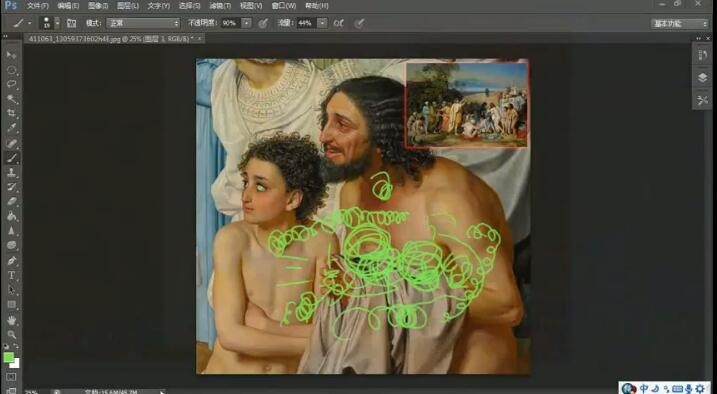The image size is (717, 394).
Task: Open the Filter menu (滤镜)
Action: pyautogui.click(x=220, y=6)
